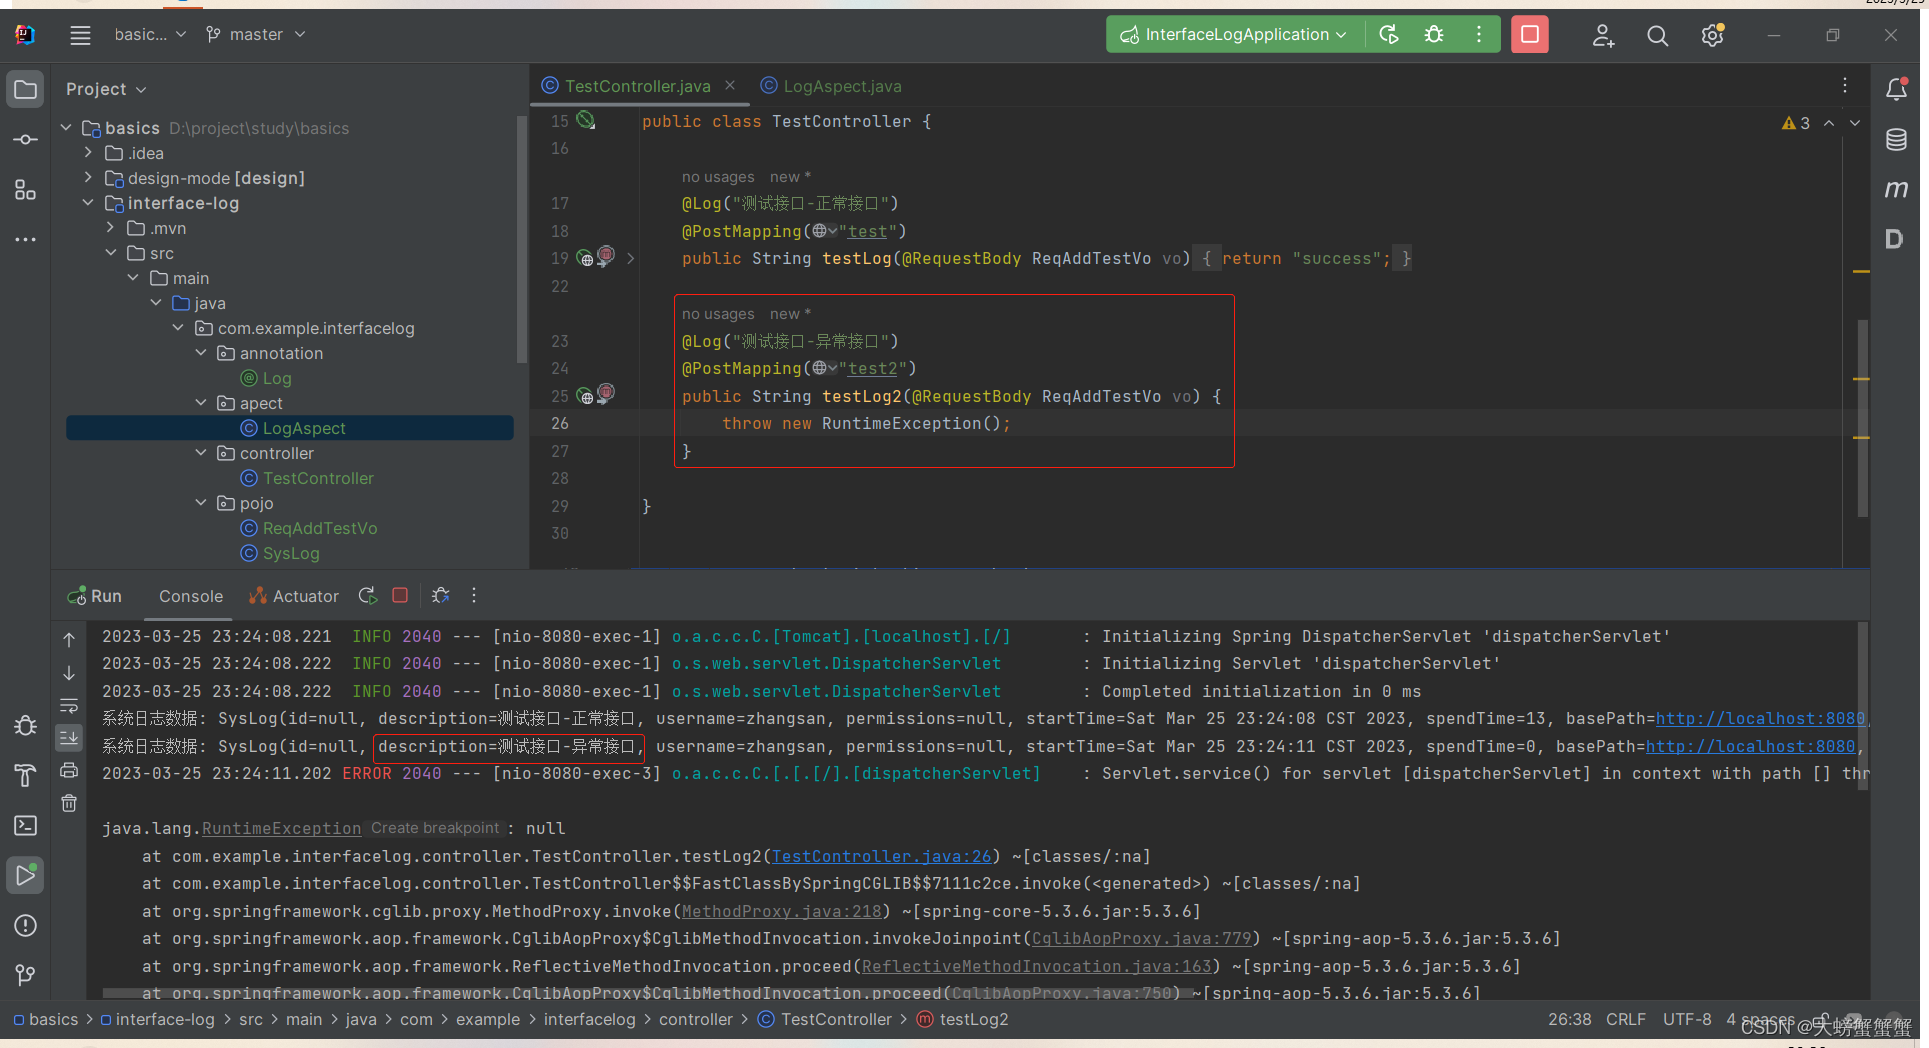Open Problems tool window
Image resolution: width=1929 pixels, height=1048 pixels.
pos(26,926)
